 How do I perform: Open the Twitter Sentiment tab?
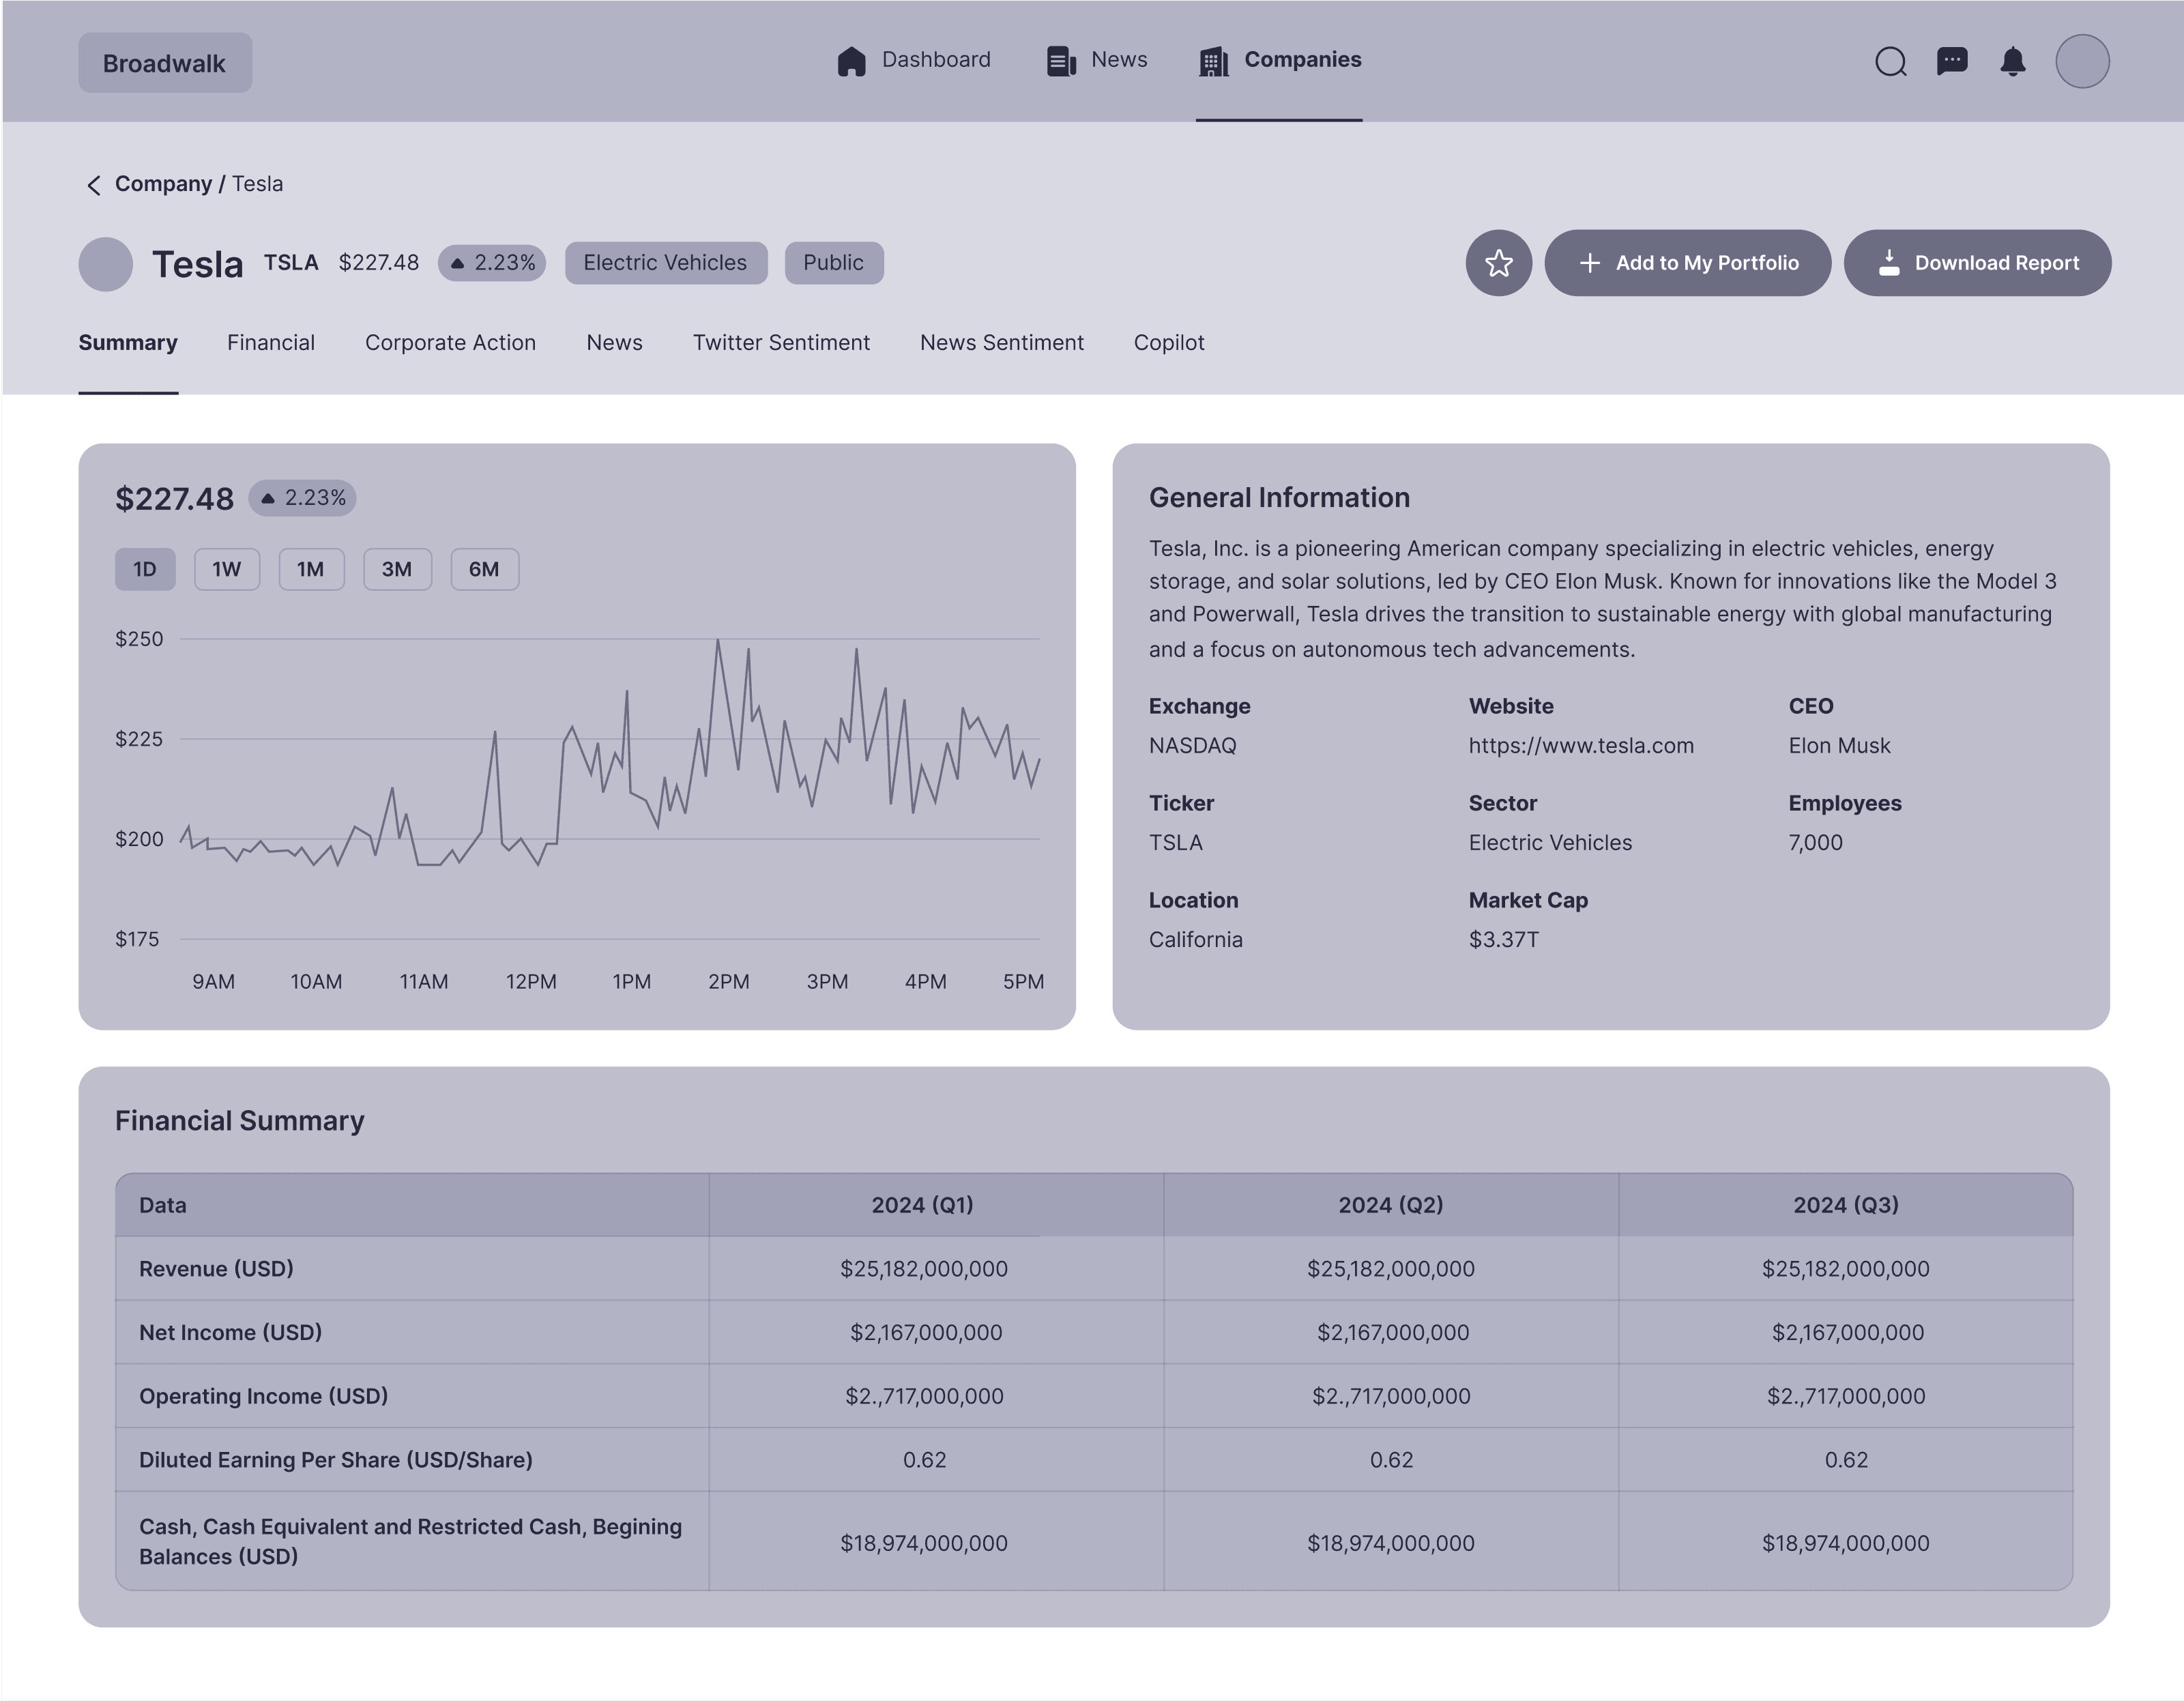click(x=782, y=343)
